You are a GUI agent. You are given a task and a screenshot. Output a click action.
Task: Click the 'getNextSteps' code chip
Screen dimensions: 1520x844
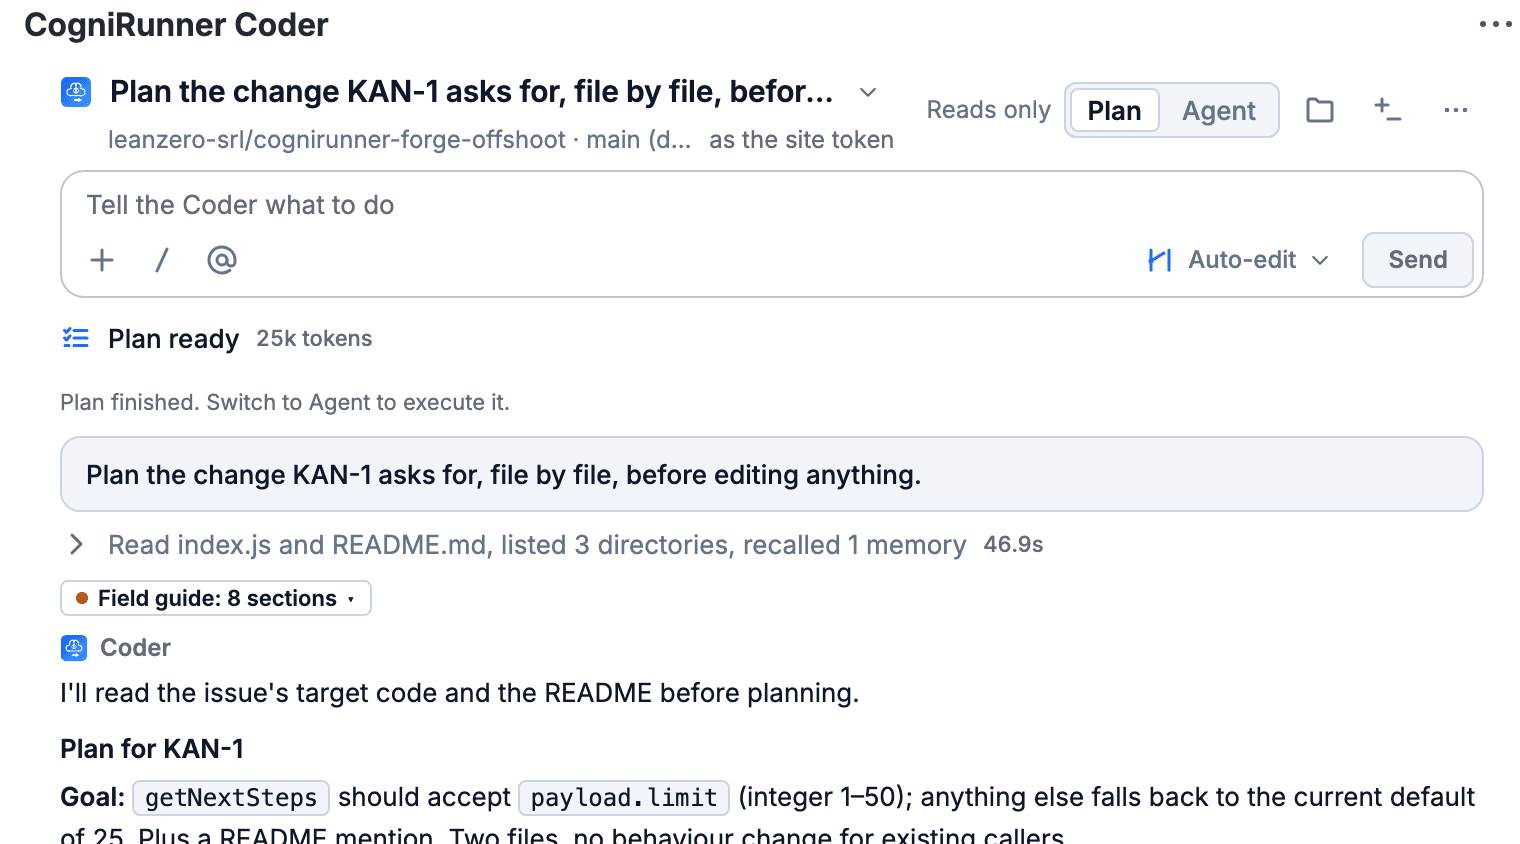coord(231,797)
